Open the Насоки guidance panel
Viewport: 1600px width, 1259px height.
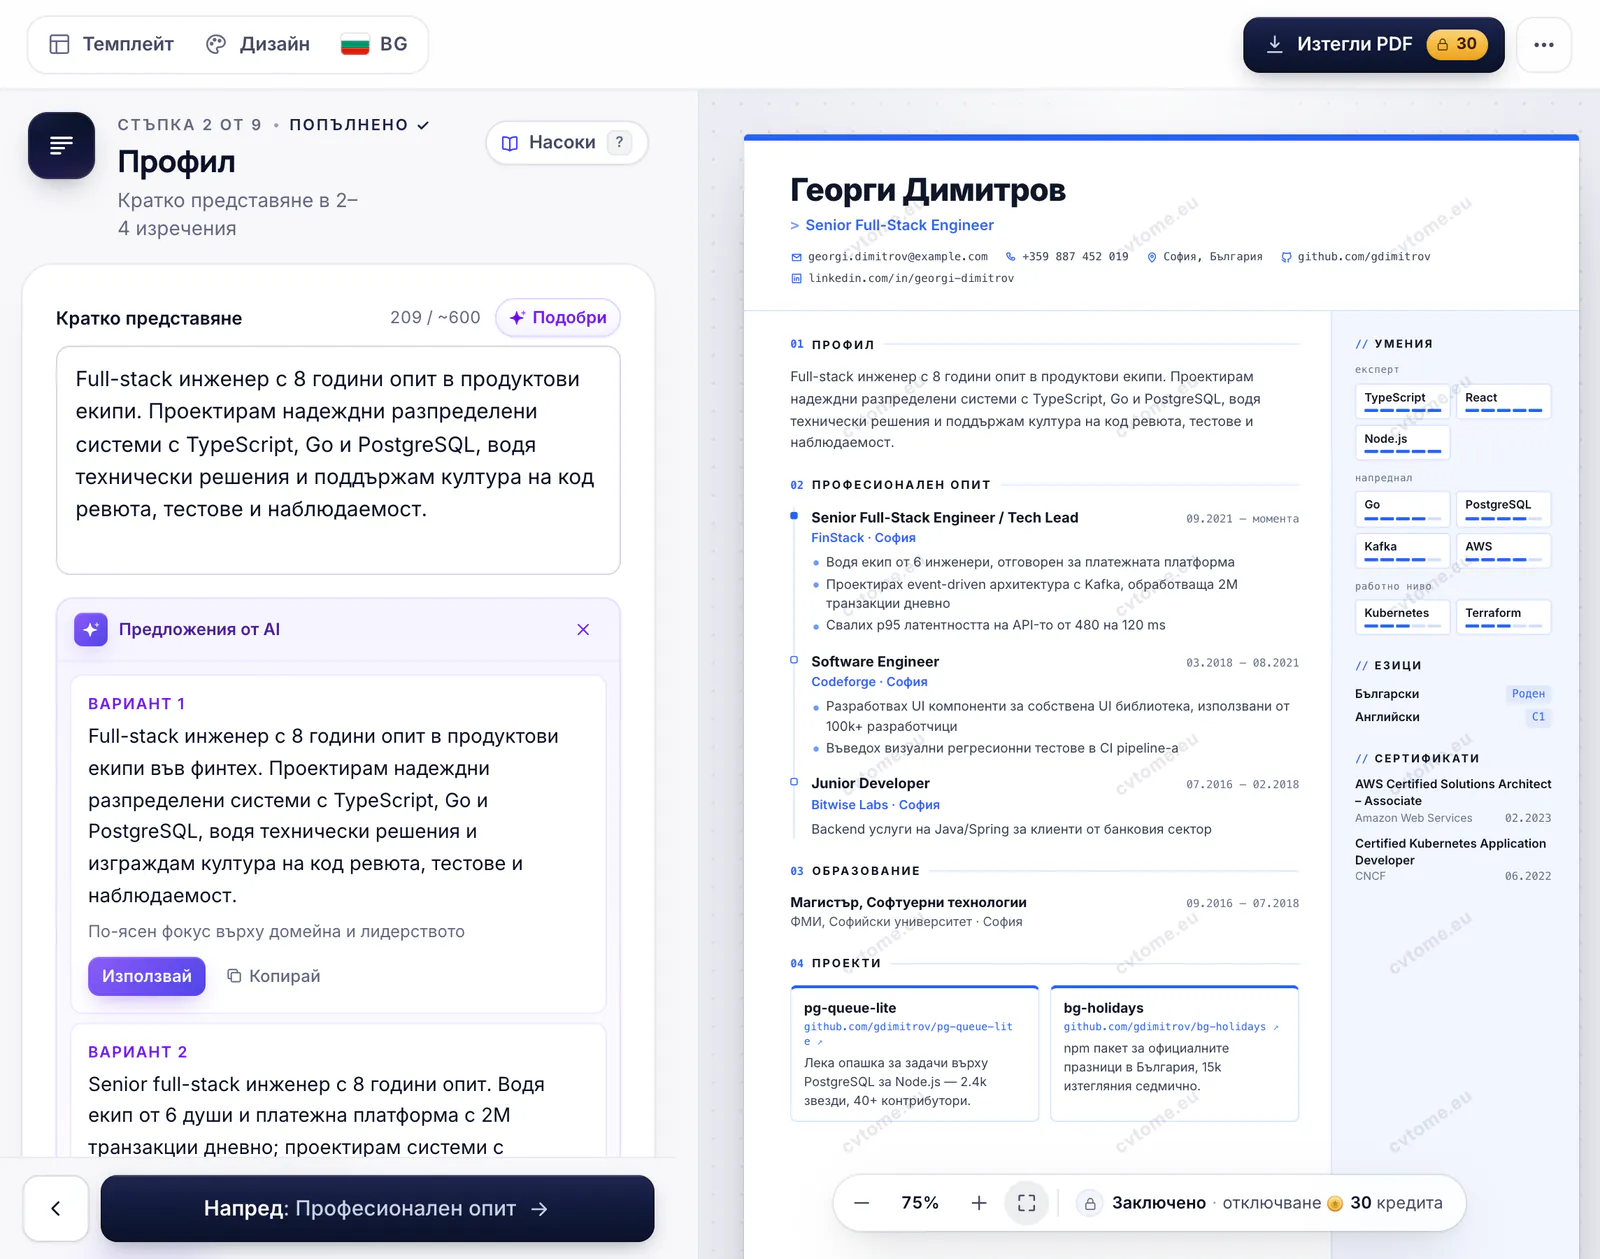point(566,143)
